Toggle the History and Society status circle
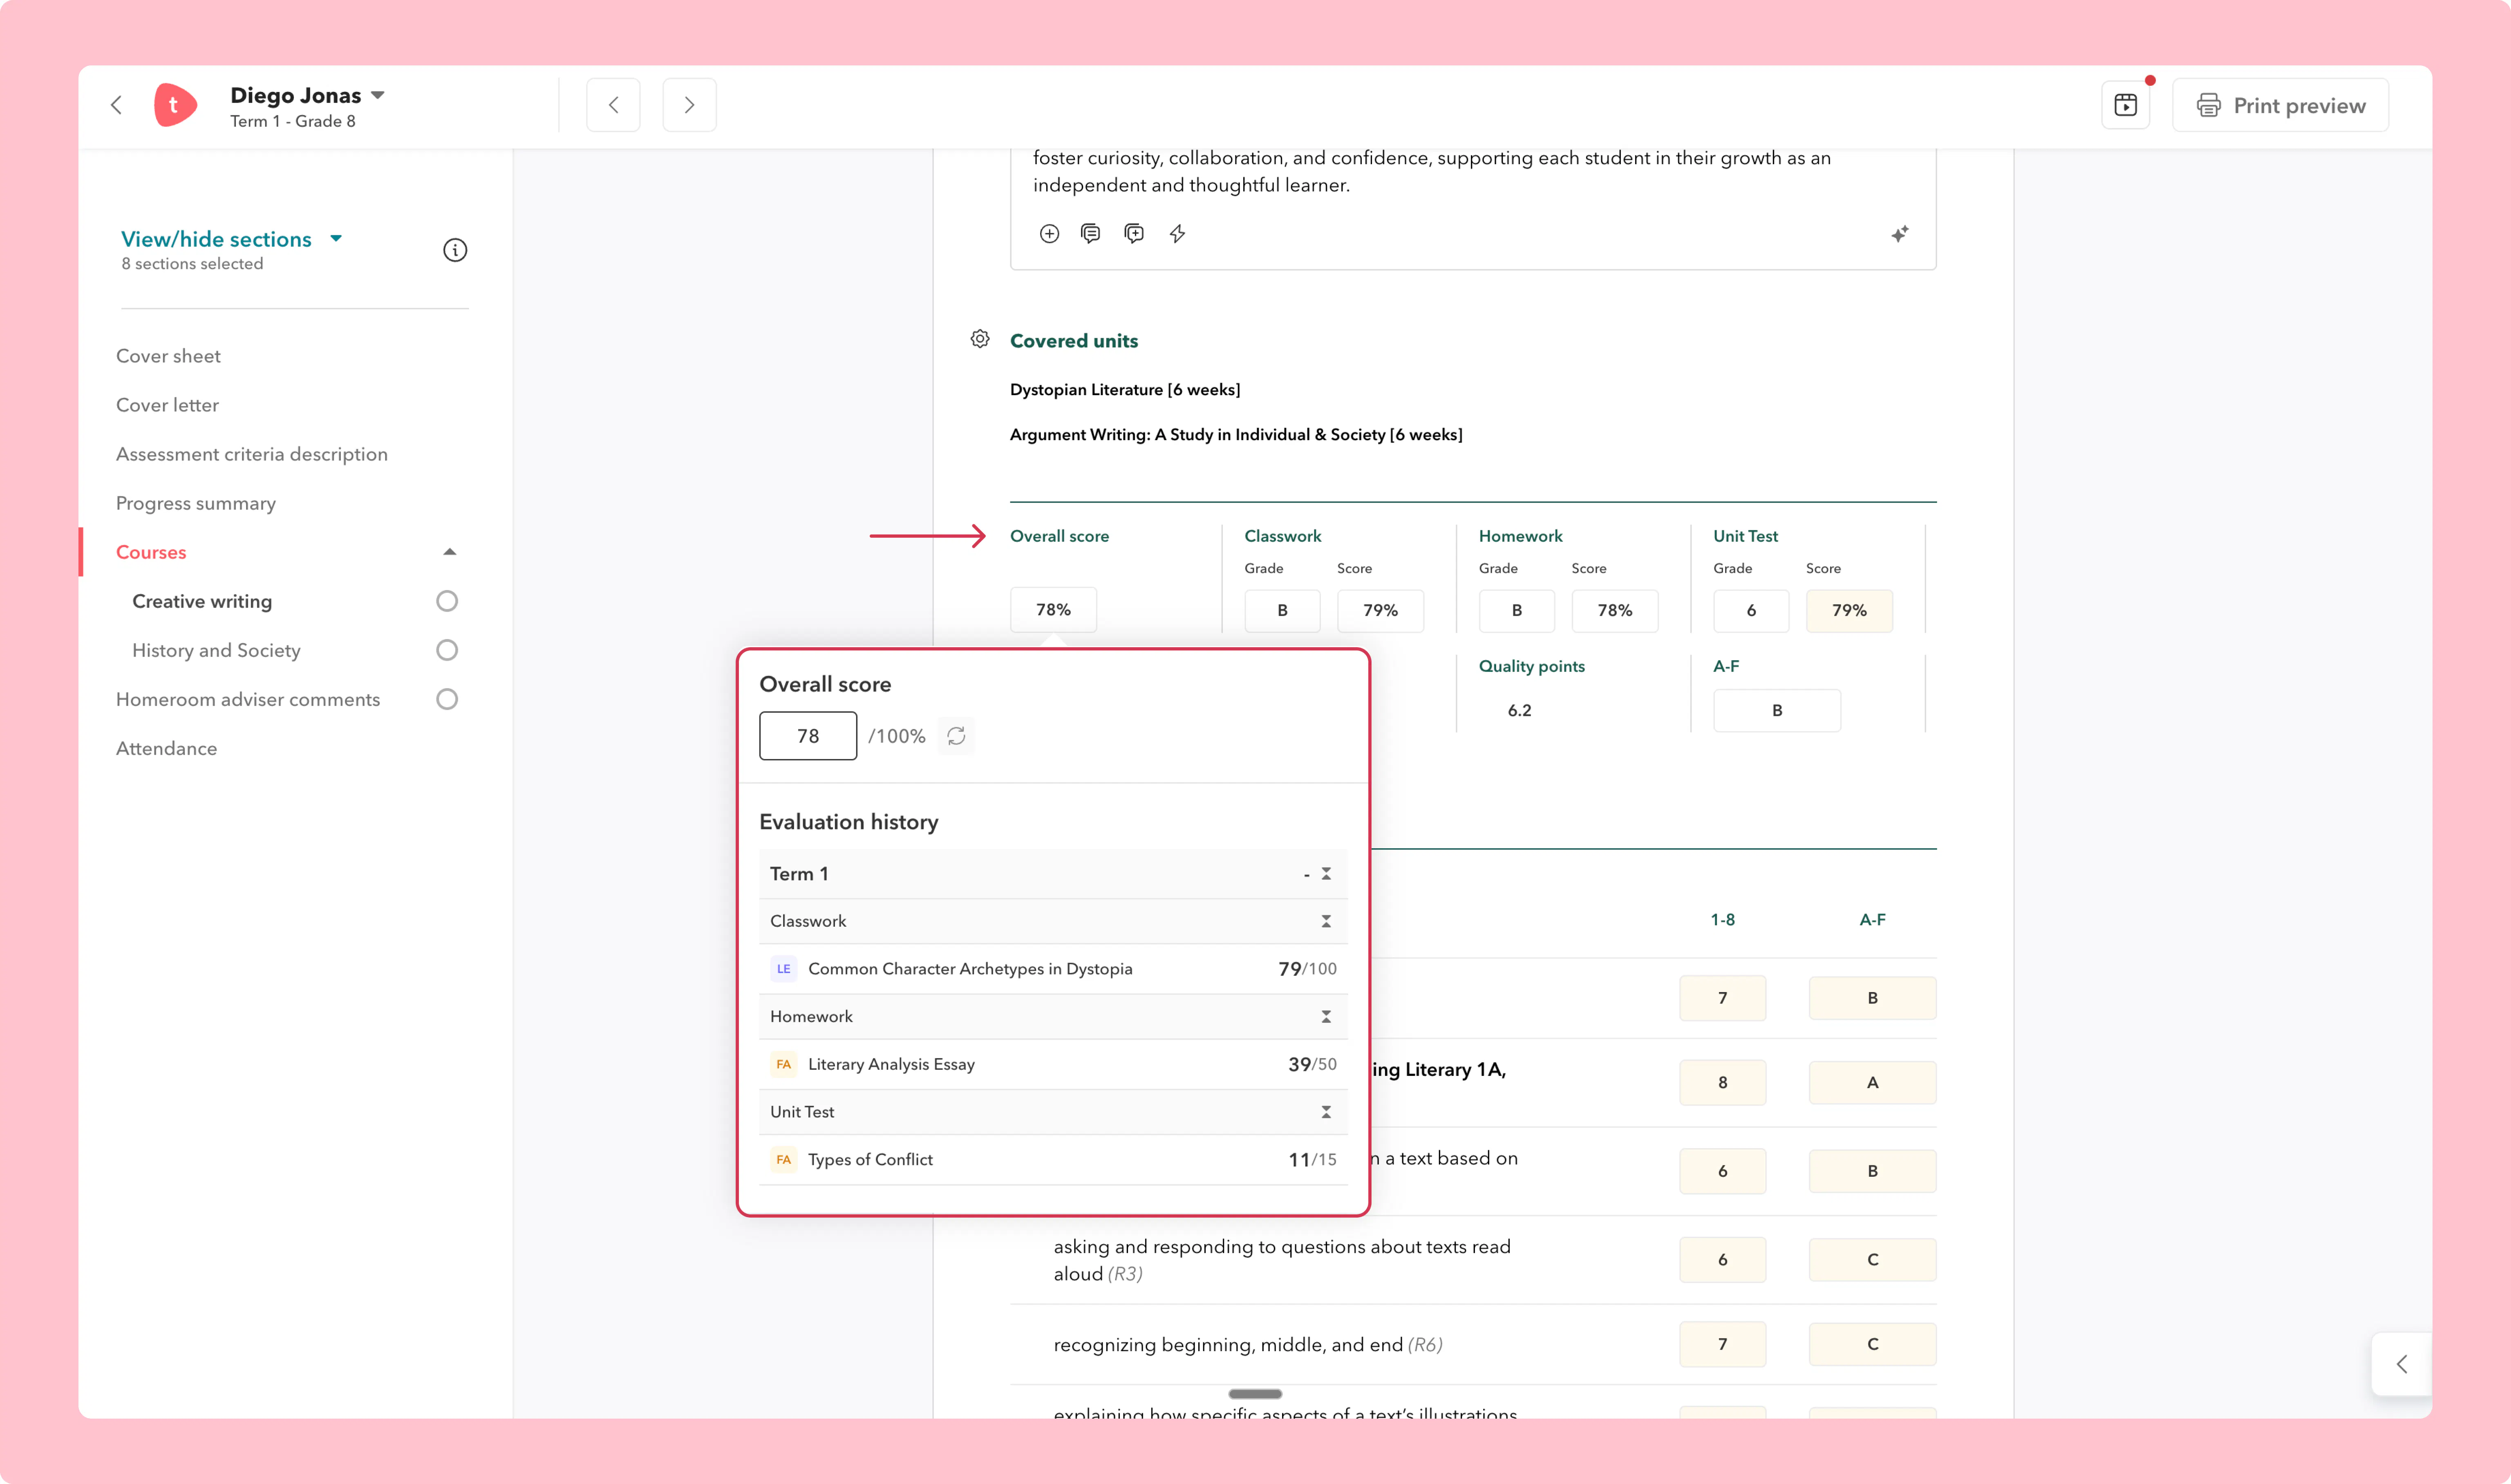Image resolution: width=2511 pixels, height=1484 pixels. (x=447, y=650)
